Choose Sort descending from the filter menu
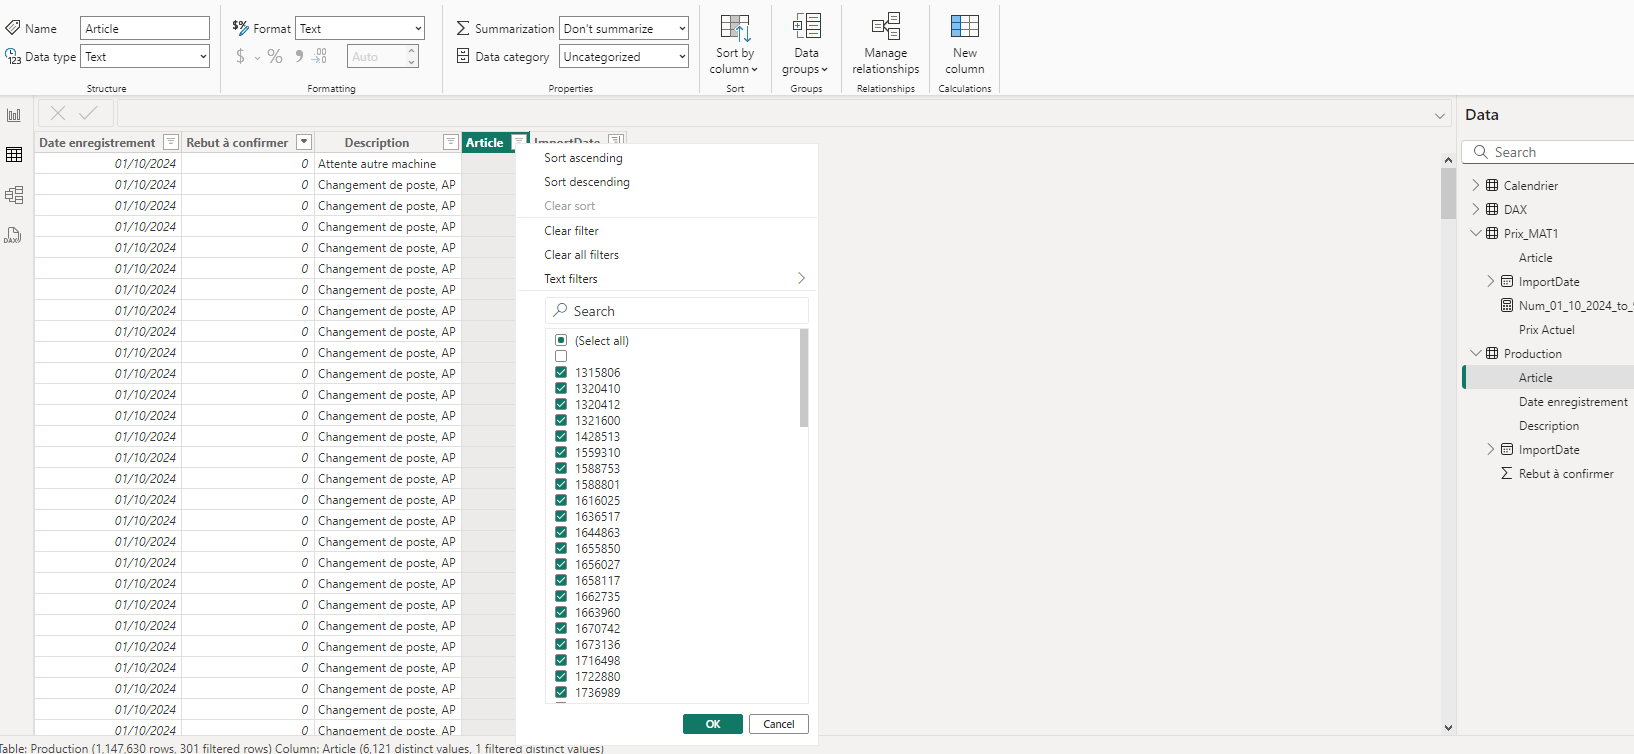Image resolution: width=1634 pixels, height=754 pixels. 587,182
